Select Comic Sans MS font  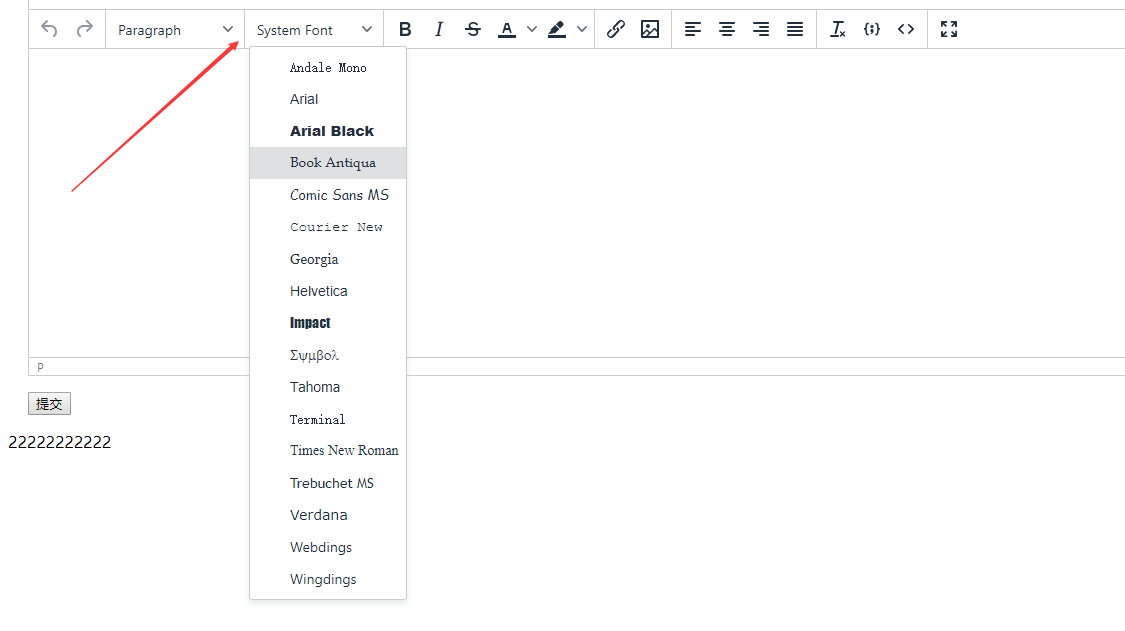pos(328,195)
